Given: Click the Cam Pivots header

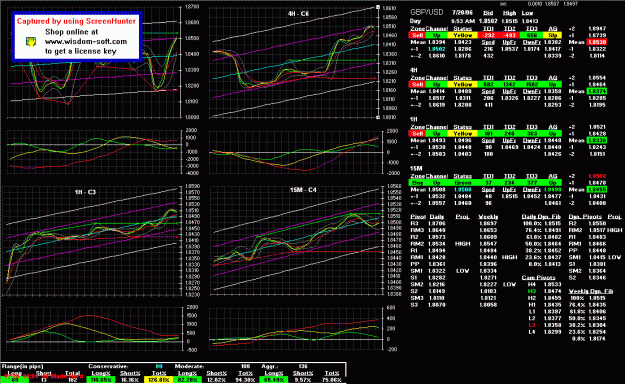Looking at the screenshot, I should pyautogui.click(x=538, y=278).
